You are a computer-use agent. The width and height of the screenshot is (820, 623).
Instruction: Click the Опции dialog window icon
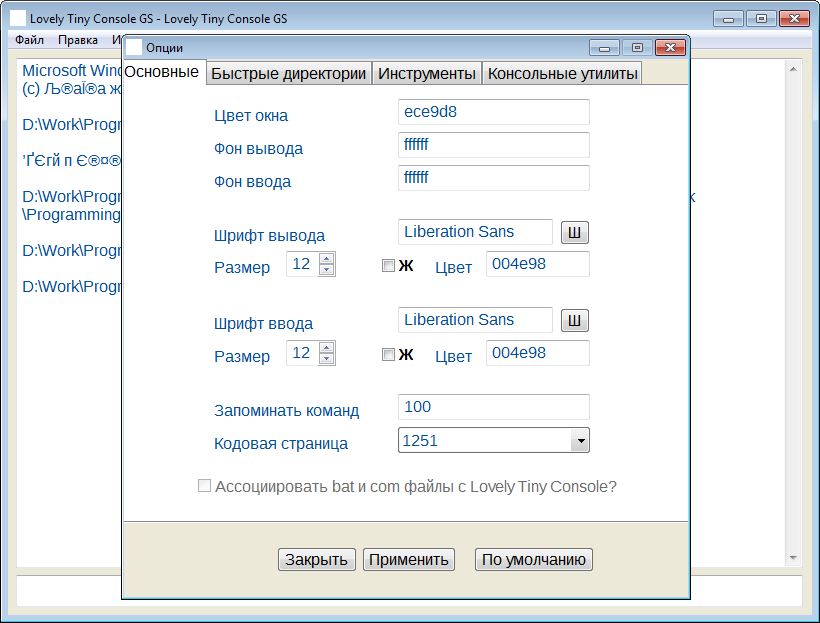pos(134,47)
